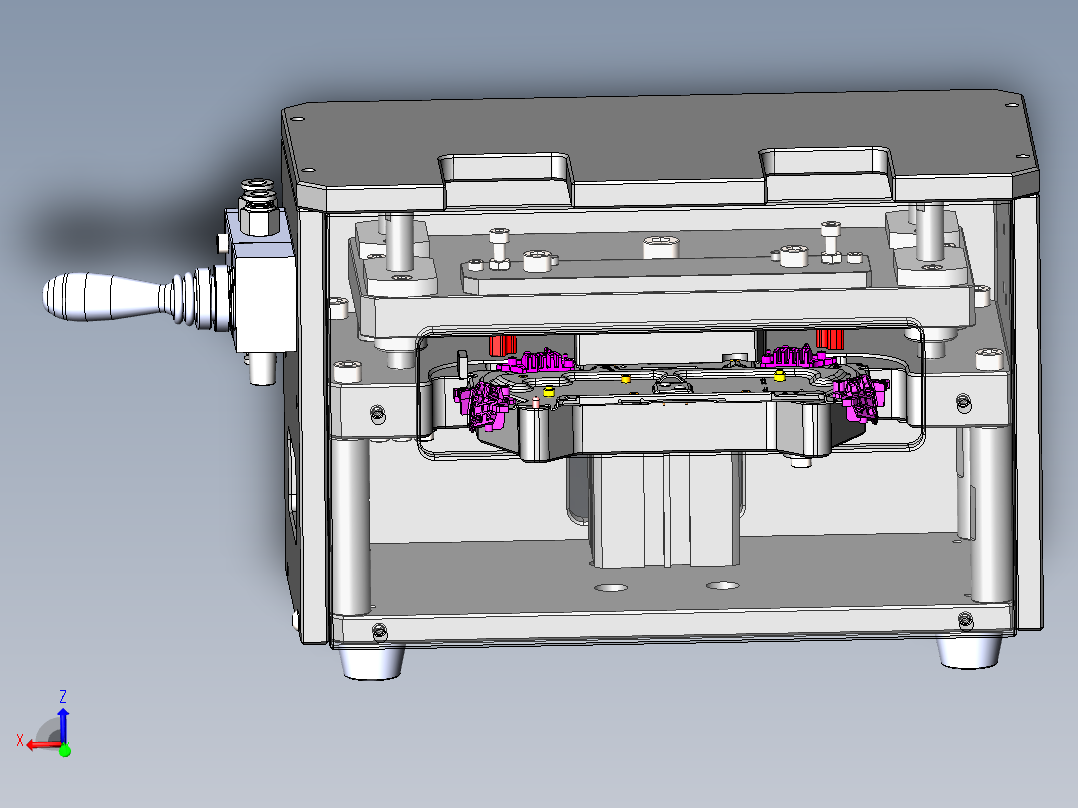Click the green origin sphere of the triad
This screenshot has height=808, width=1078.
tap(65, 750)
